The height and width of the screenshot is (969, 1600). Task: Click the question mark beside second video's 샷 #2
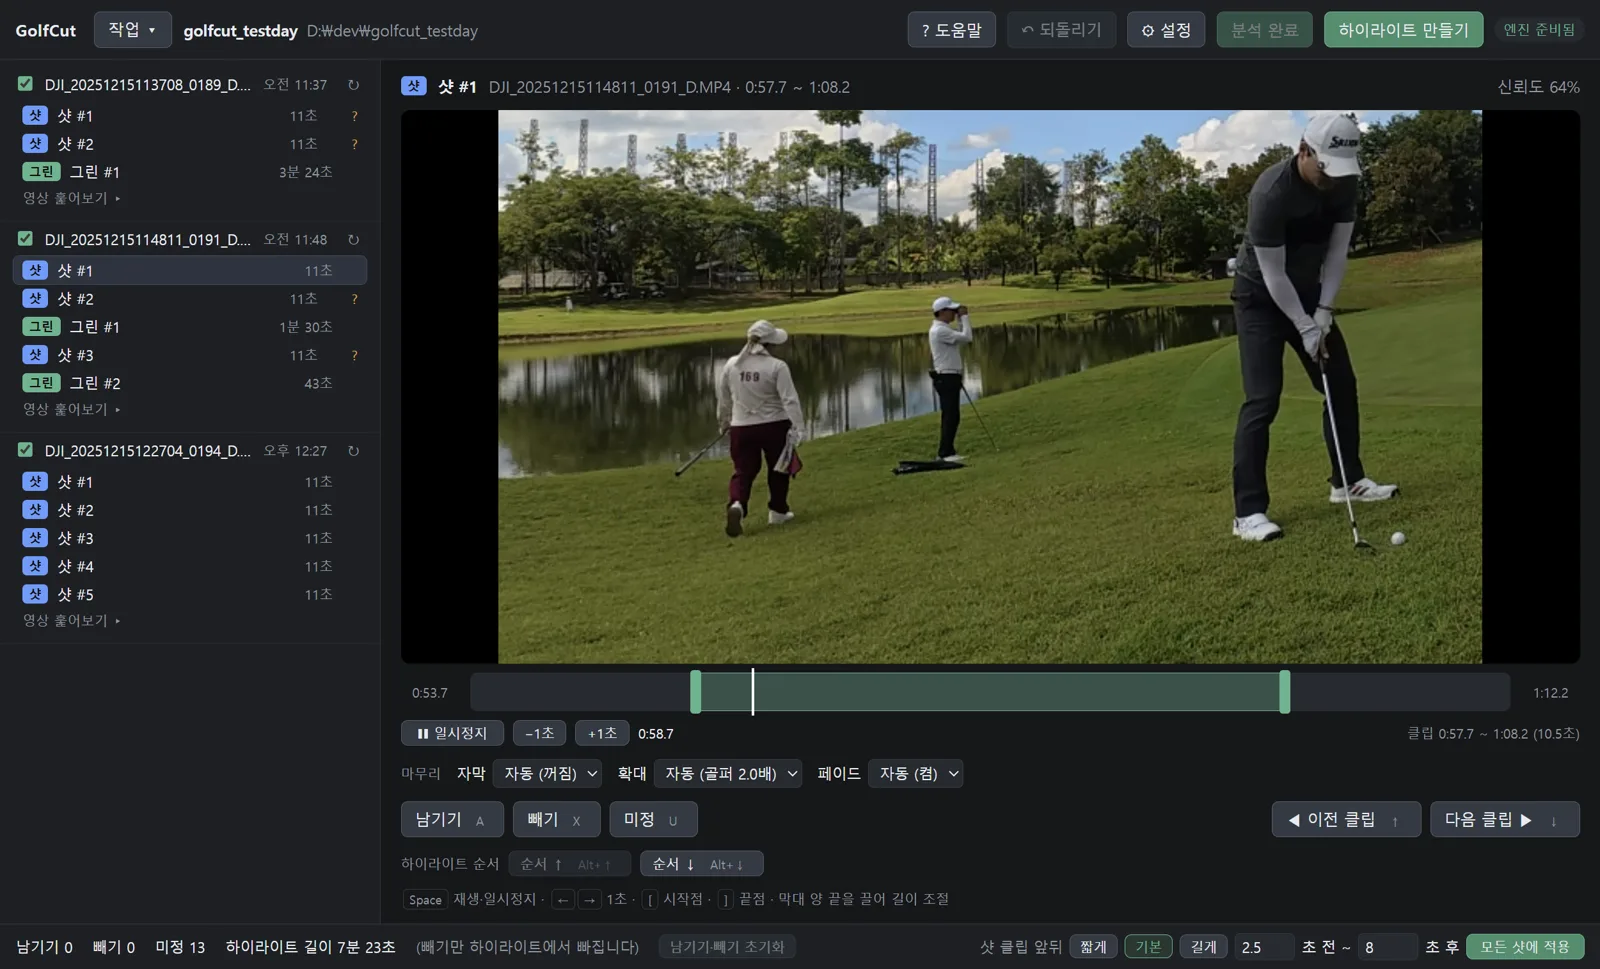pos(354,299)
